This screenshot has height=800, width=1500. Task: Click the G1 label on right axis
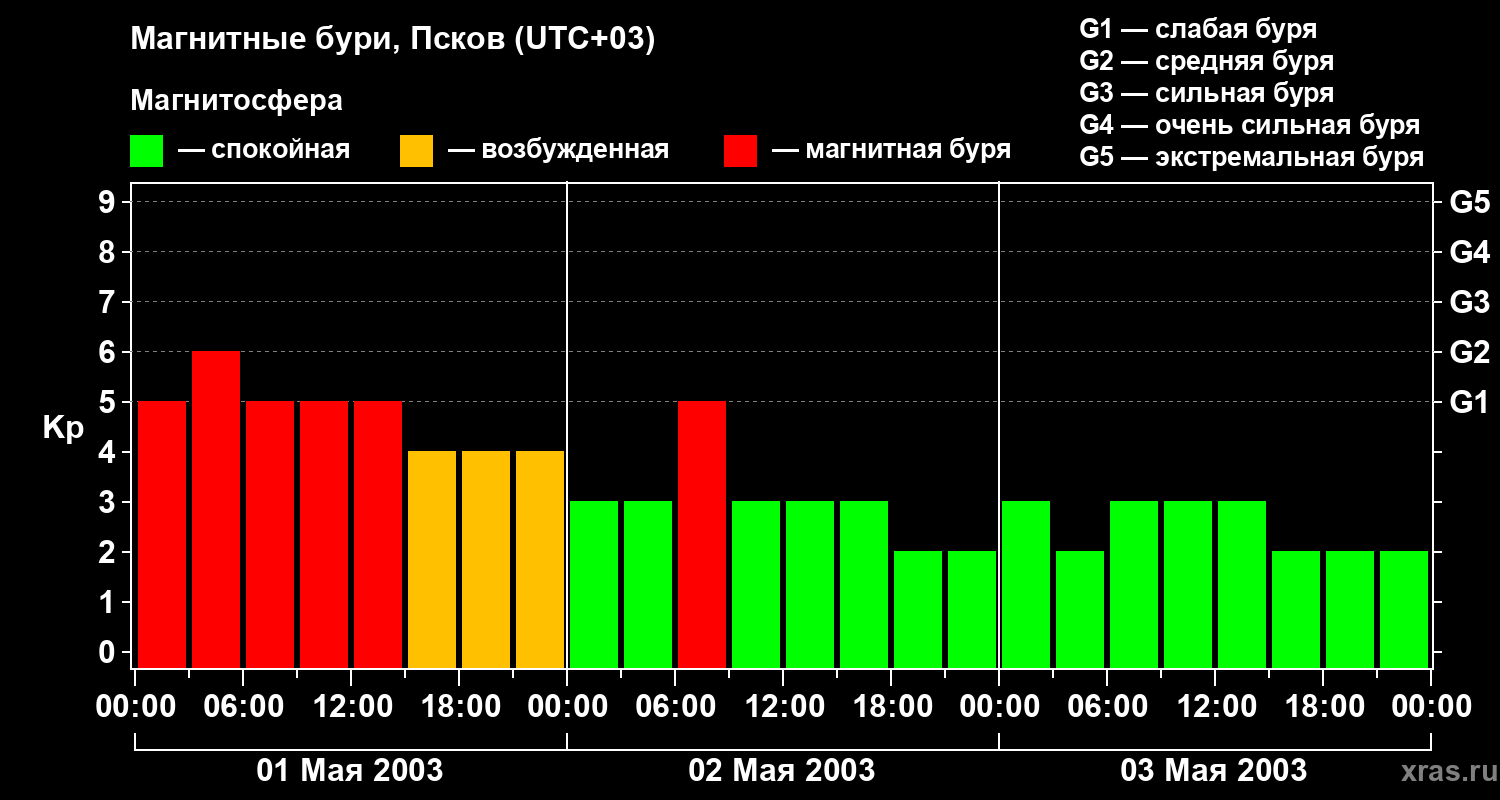[x=1470, y=402]
